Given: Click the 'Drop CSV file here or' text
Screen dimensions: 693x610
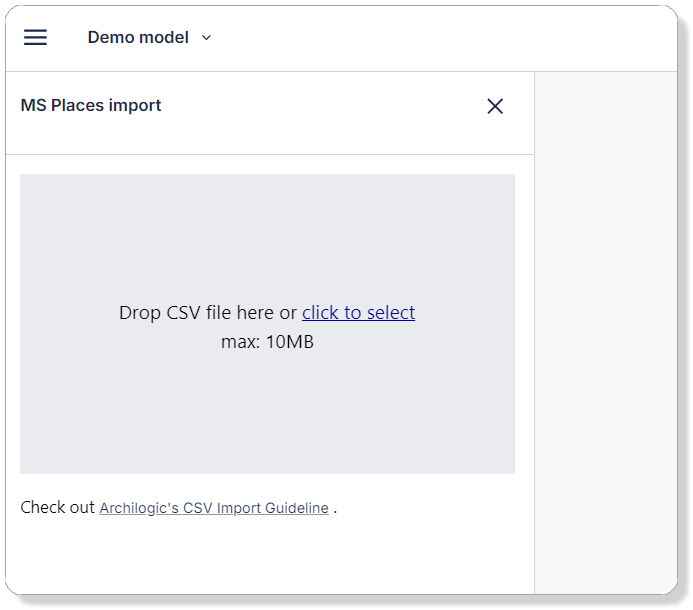Looking at the screenshot, I should 207,312.
